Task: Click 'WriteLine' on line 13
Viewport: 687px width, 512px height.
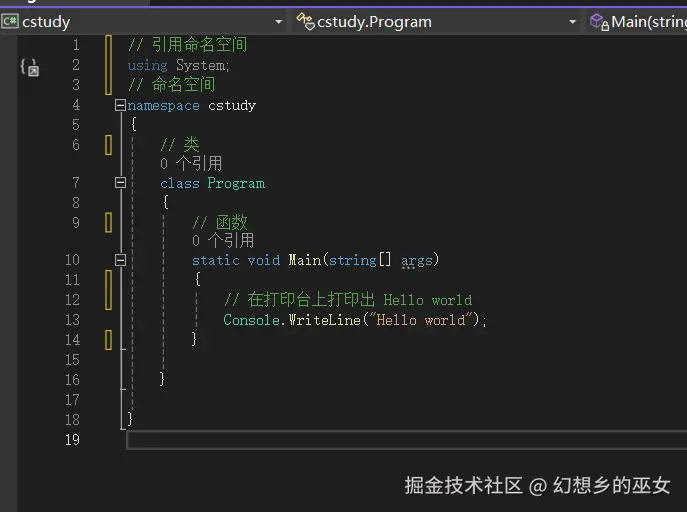Action: coord(324,320)
